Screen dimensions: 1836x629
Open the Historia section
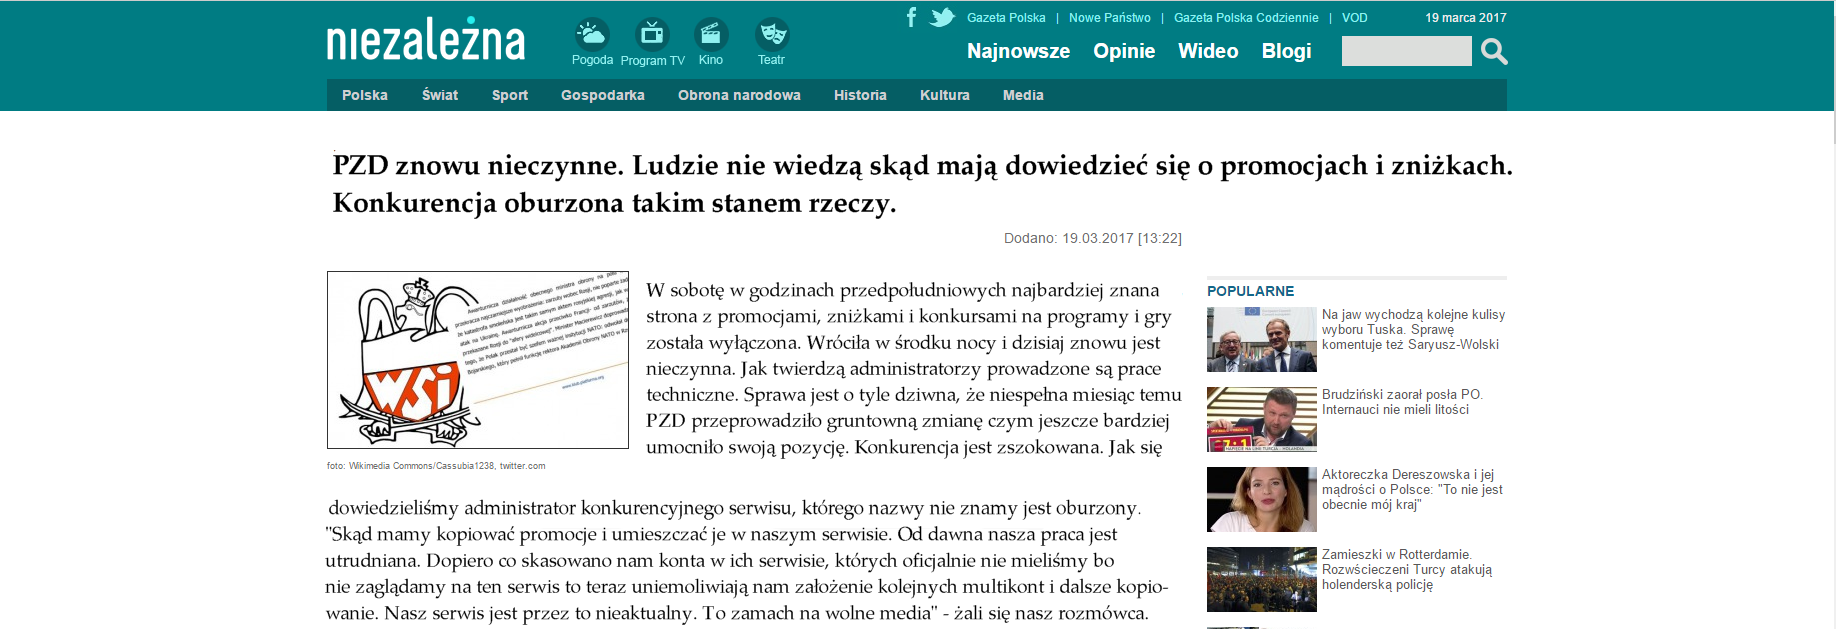[x=860, y=95]
